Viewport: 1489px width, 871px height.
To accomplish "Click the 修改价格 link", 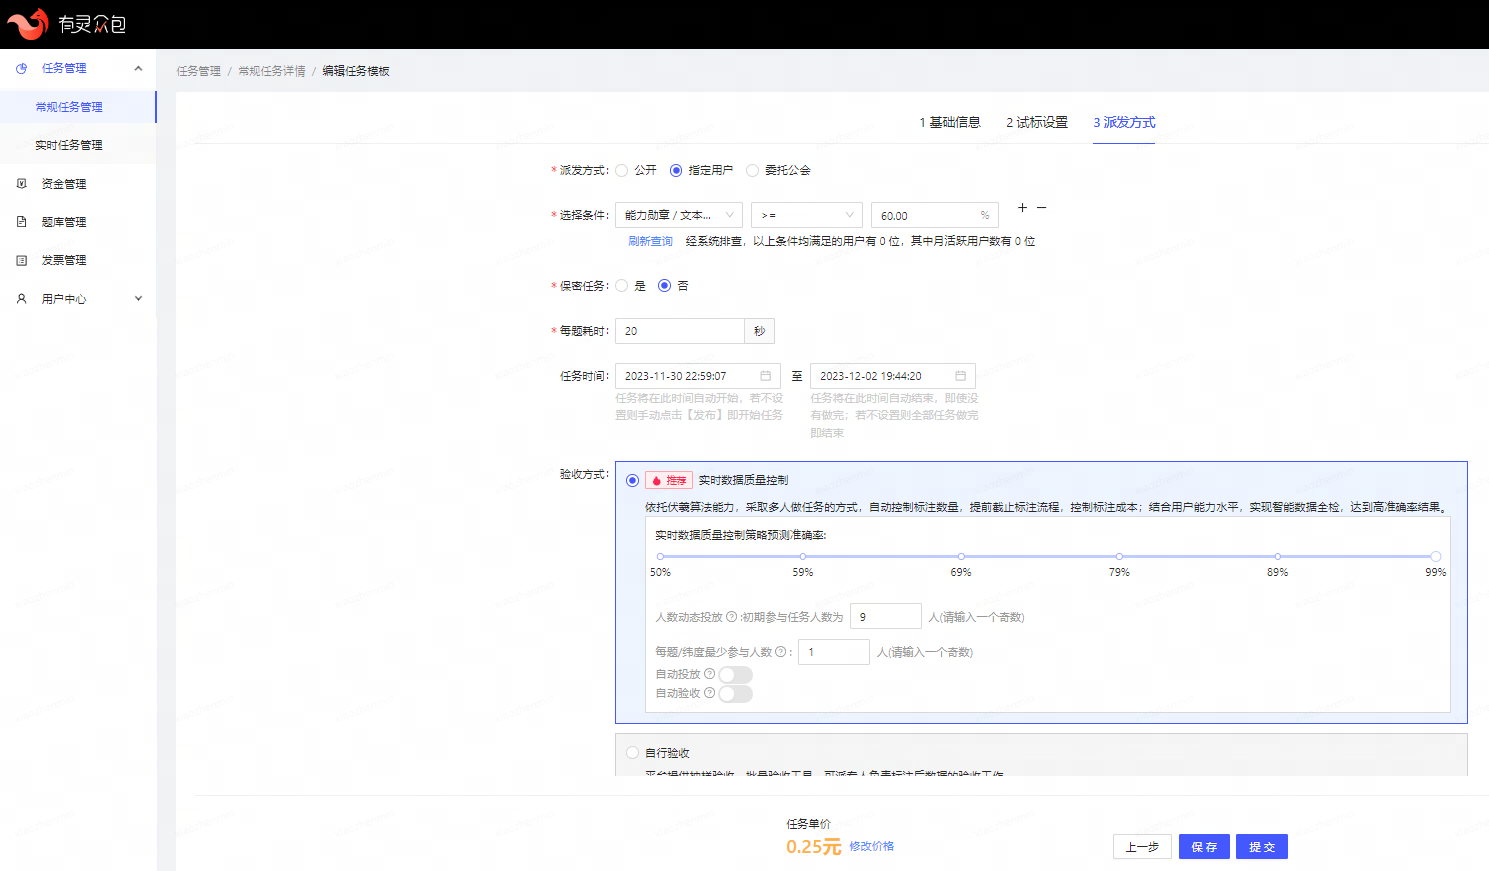I will pos(872,846).
